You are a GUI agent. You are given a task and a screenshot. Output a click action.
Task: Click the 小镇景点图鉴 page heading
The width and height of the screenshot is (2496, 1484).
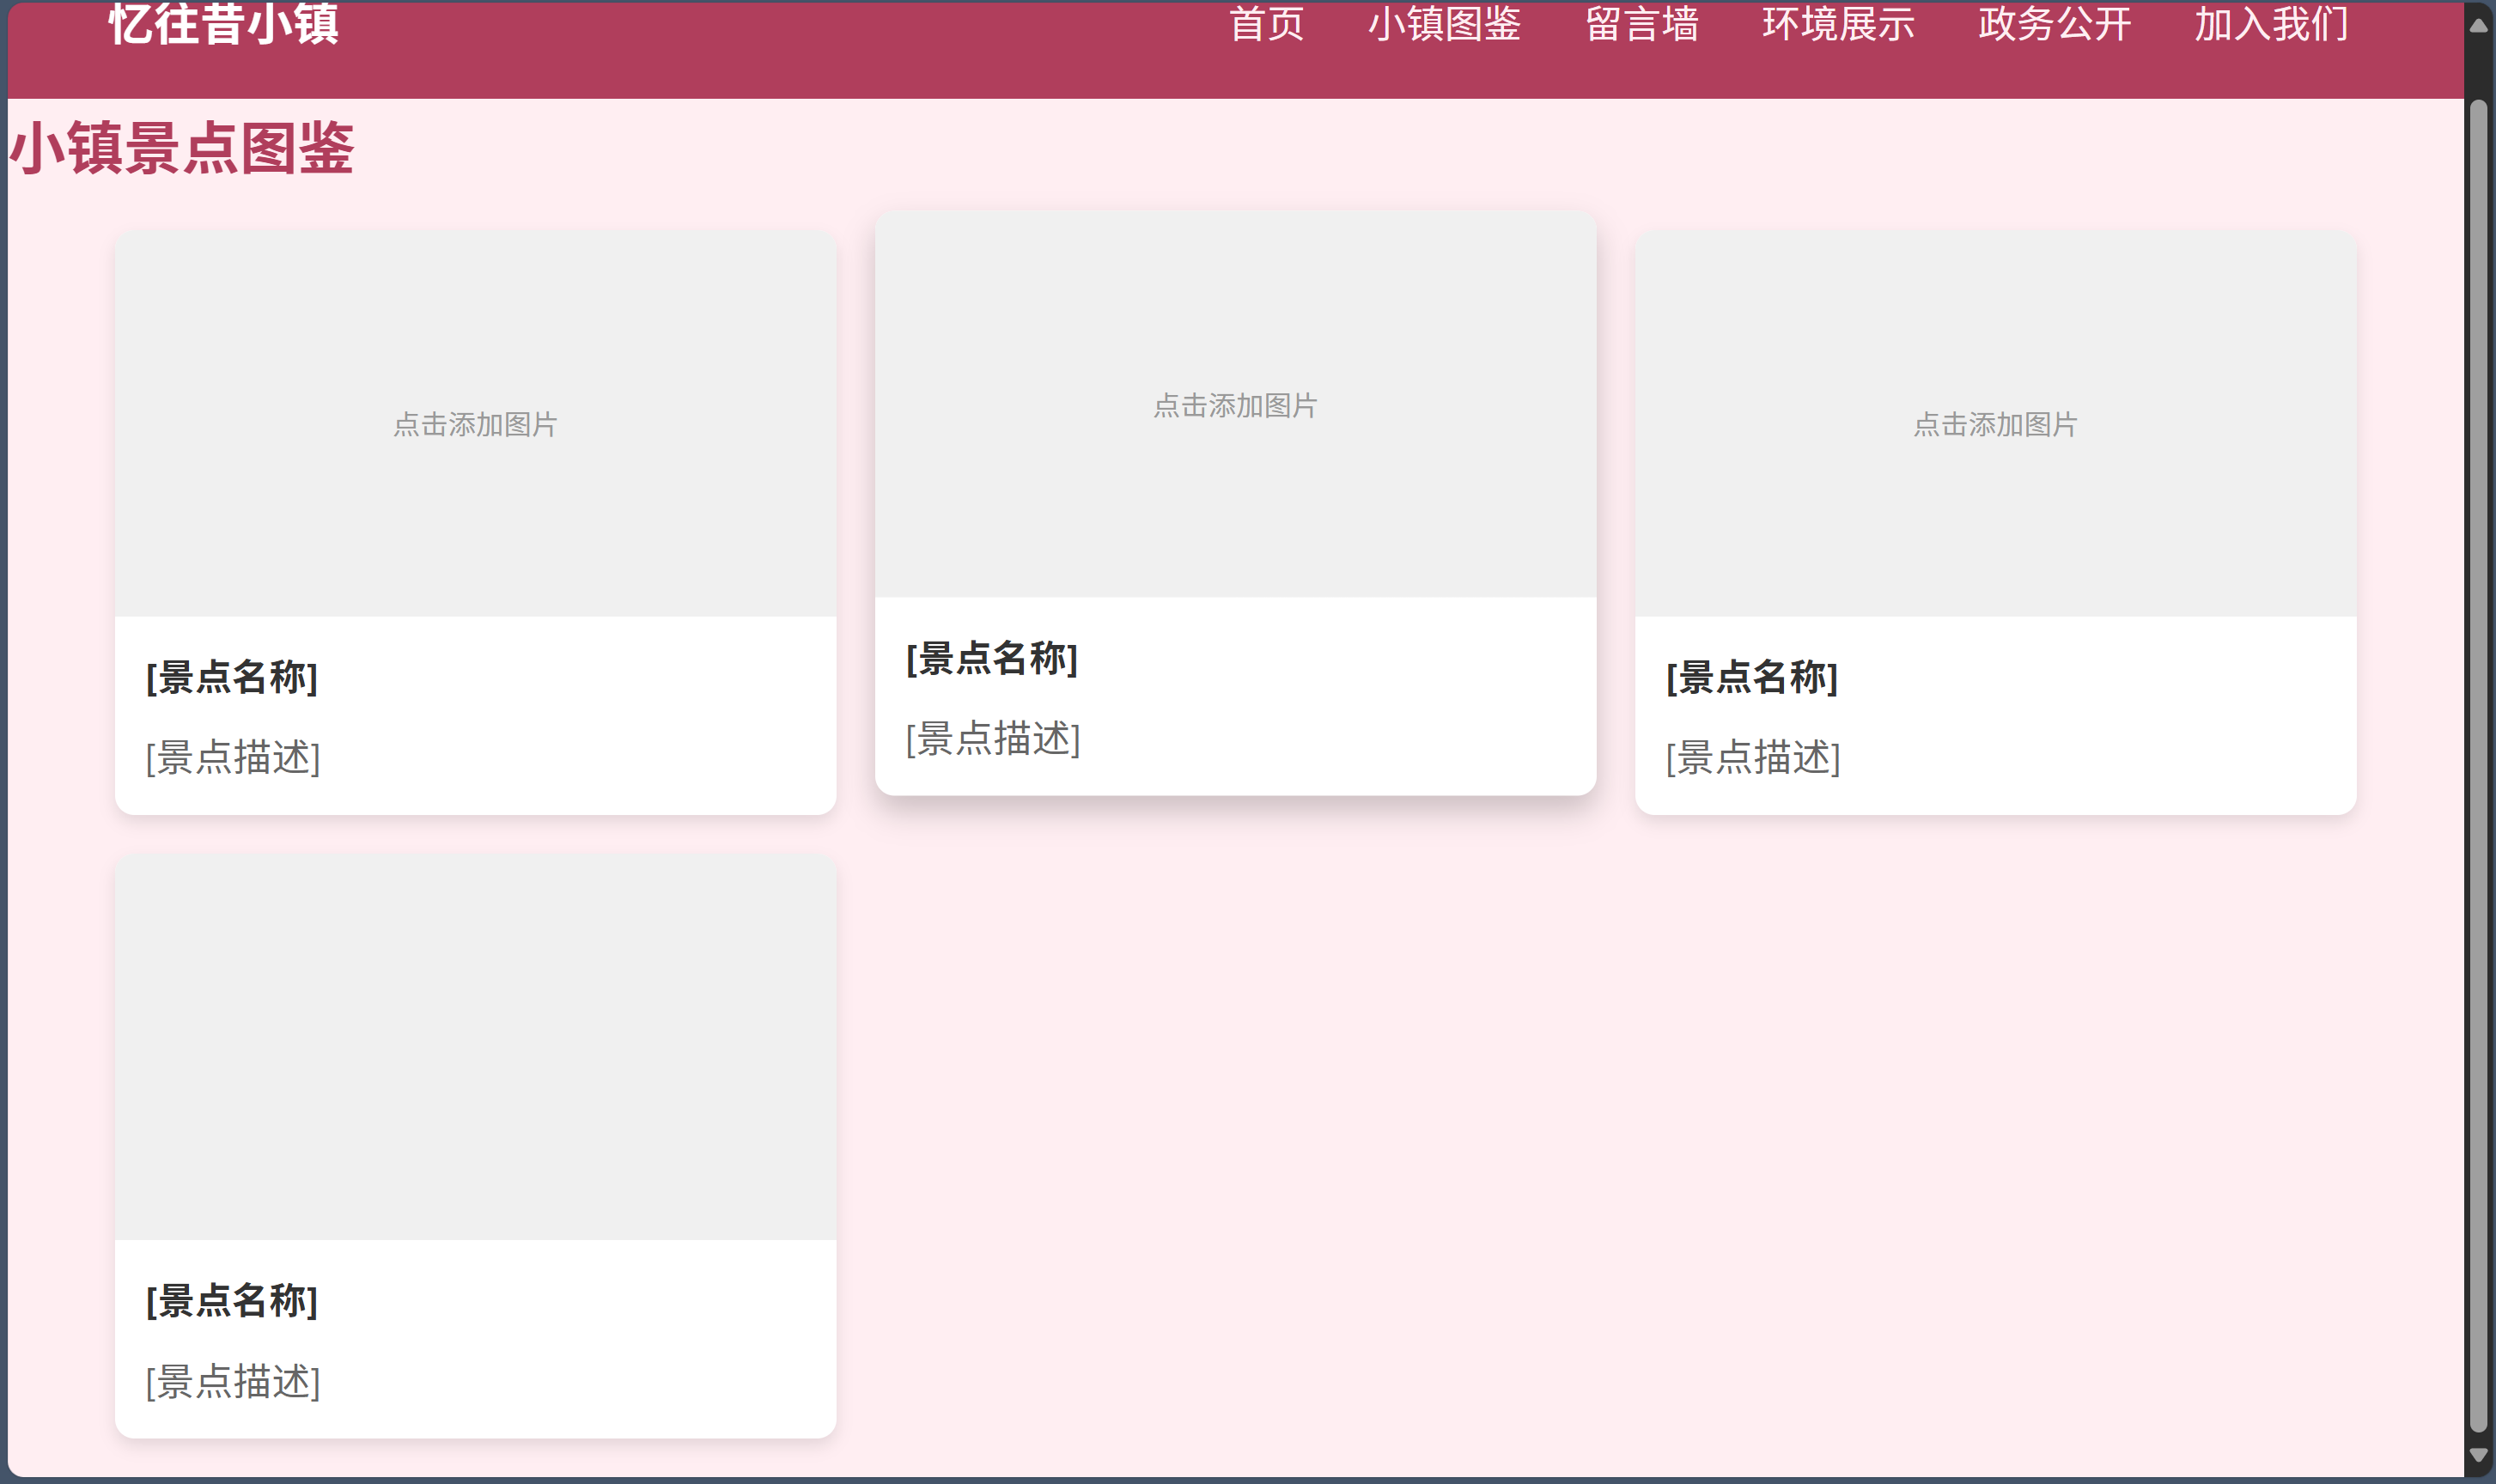181,149
